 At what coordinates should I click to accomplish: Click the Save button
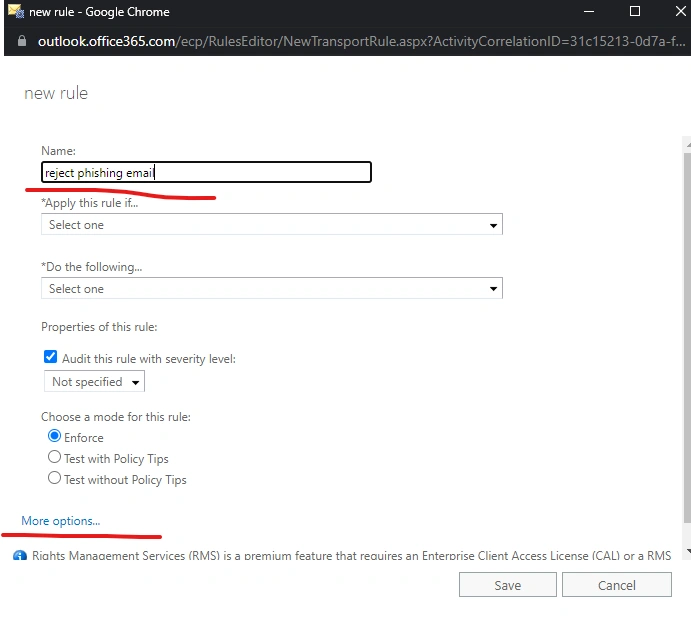[x=508, y=585]
